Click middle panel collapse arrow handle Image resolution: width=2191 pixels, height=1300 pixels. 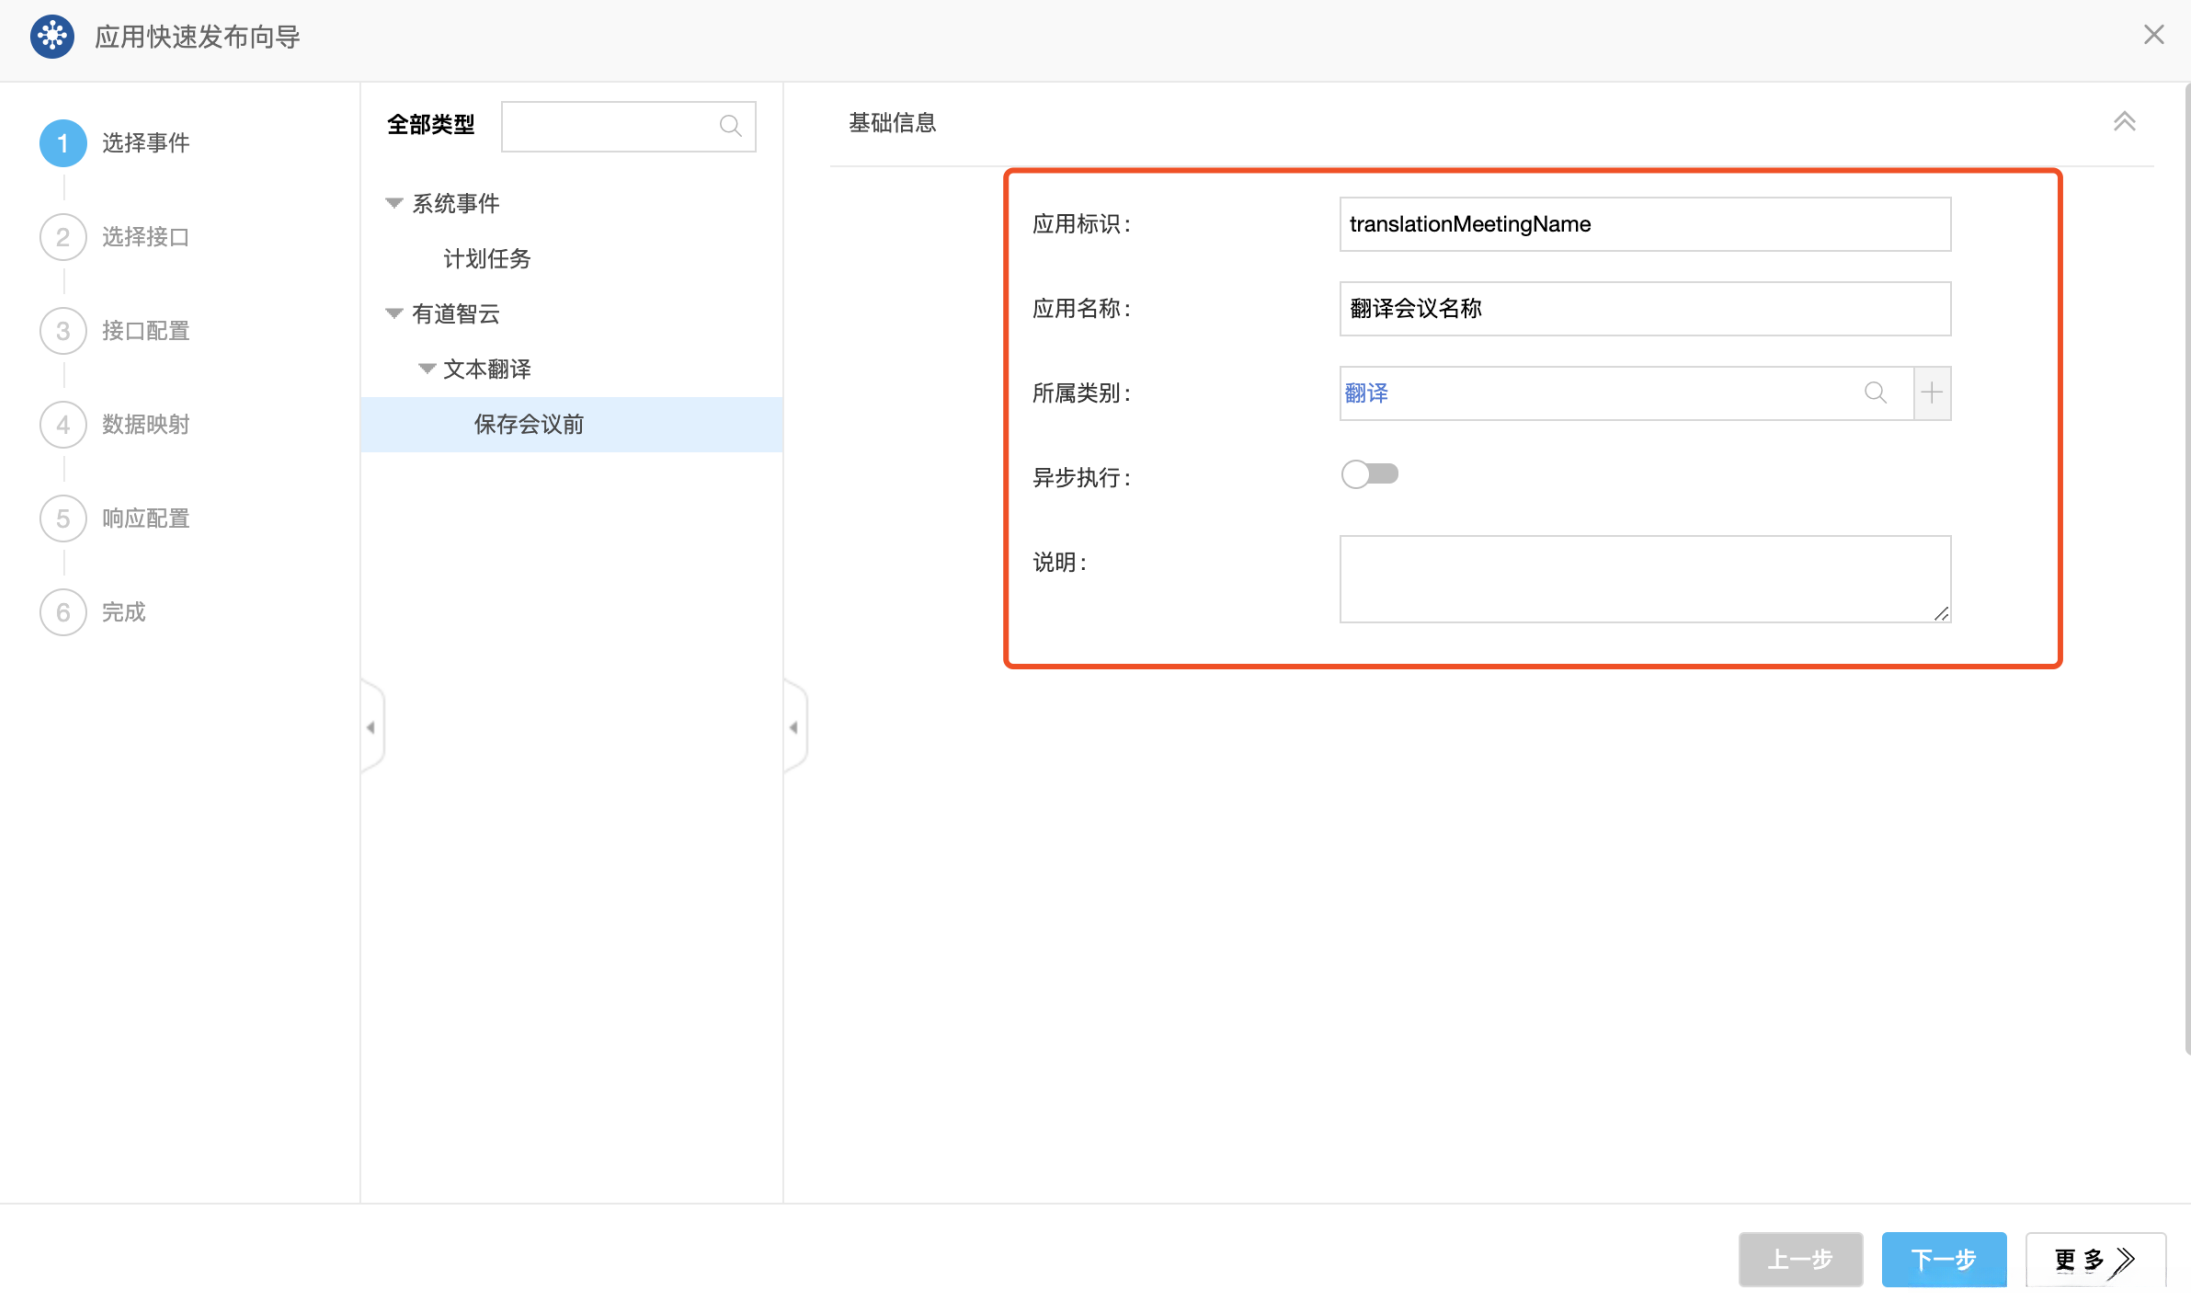point(794,727)
